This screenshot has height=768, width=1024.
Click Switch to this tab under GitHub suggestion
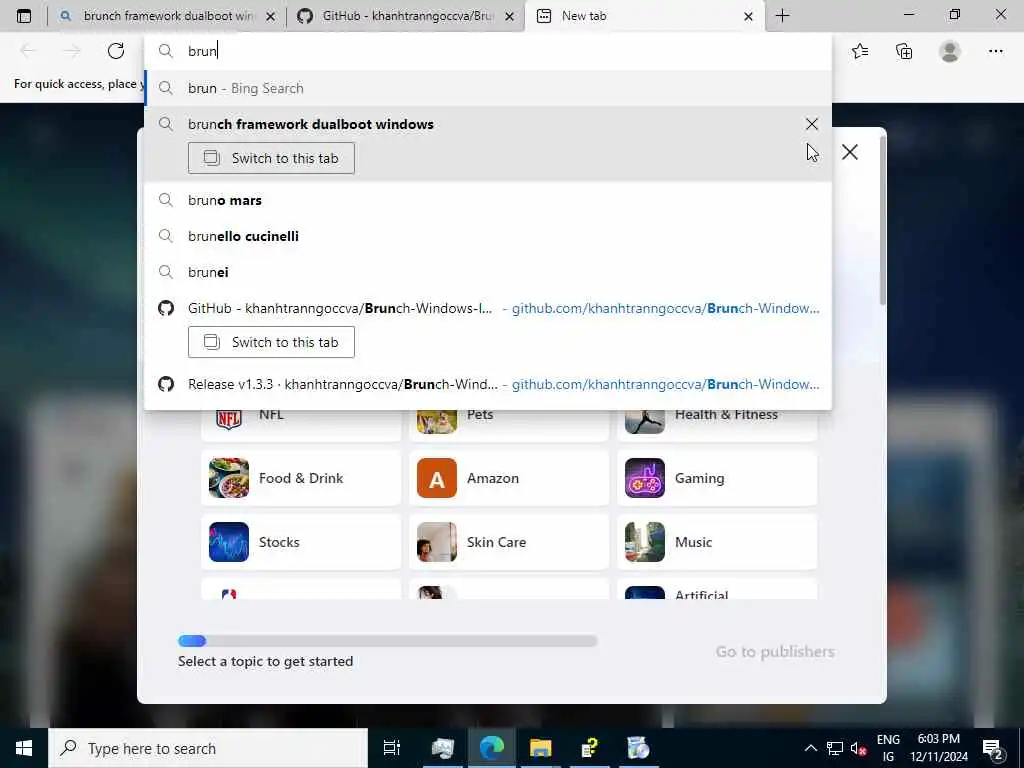coord(271,342)
